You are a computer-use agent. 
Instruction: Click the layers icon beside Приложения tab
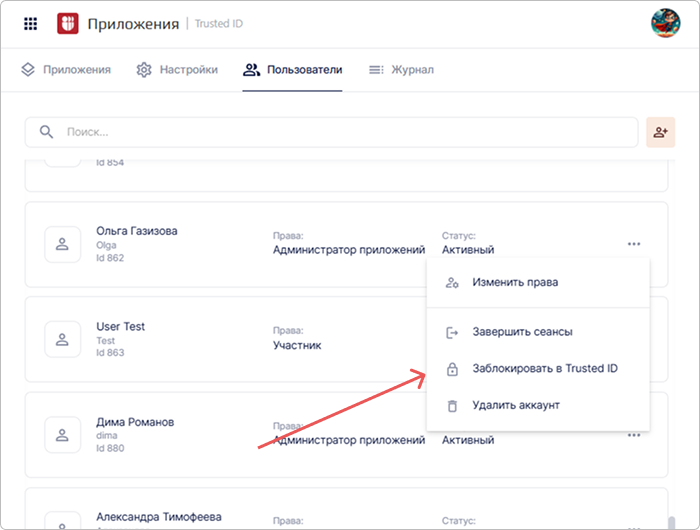(x=28, y=70)
